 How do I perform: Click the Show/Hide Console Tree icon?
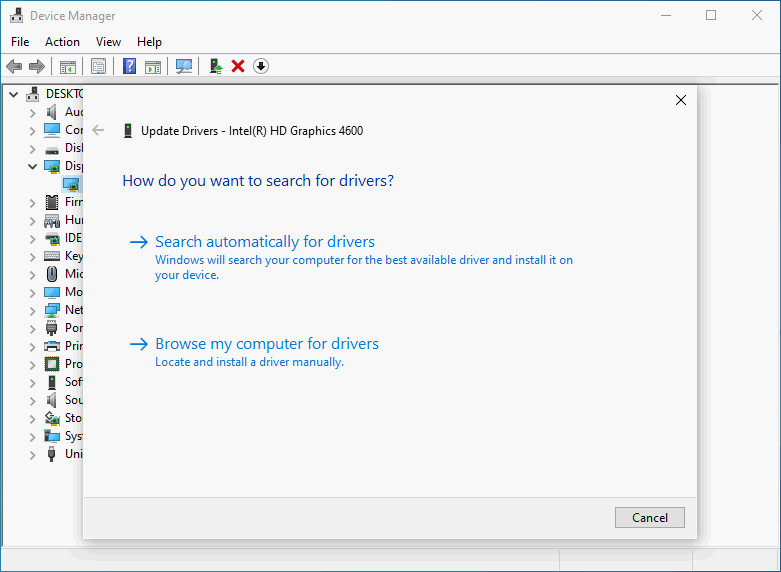coord(68,66)
